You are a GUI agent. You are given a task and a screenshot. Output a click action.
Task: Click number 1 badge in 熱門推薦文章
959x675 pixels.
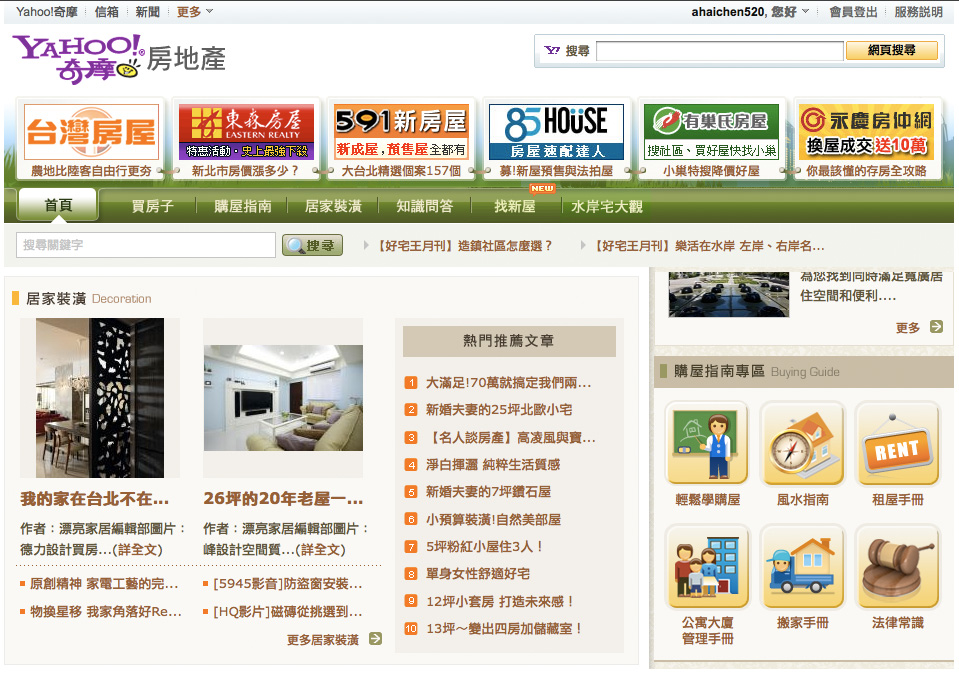411,383
